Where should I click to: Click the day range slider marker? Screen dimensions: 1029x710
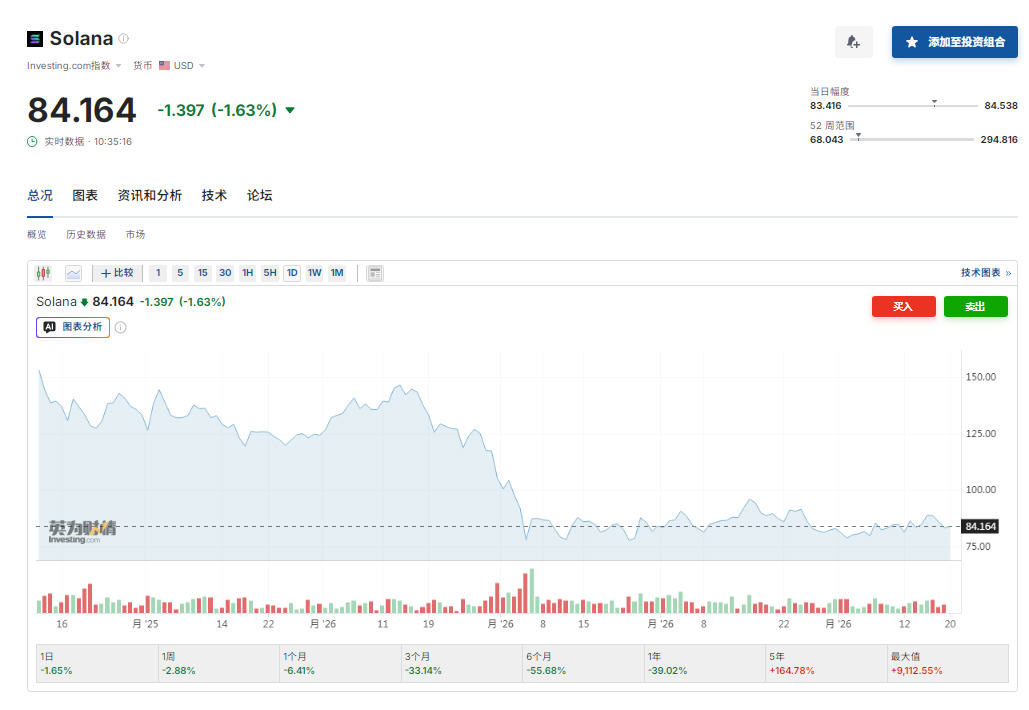(934, 103)
